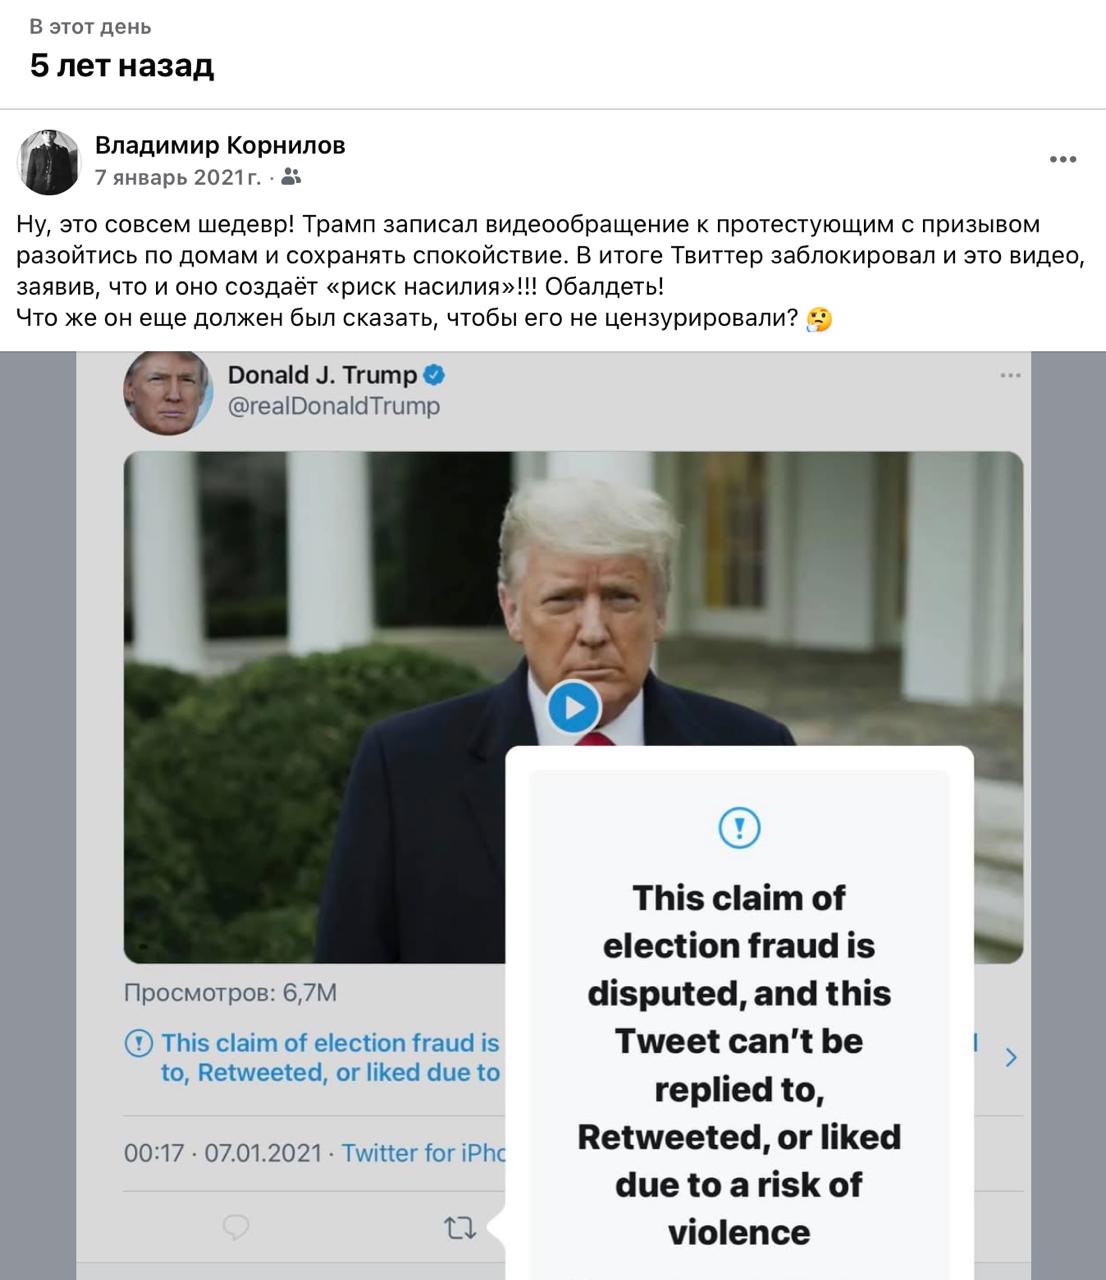This screenshot has width=1106, height=1280.
Task: Click the retweet icon
Action: click(459, 1227)
